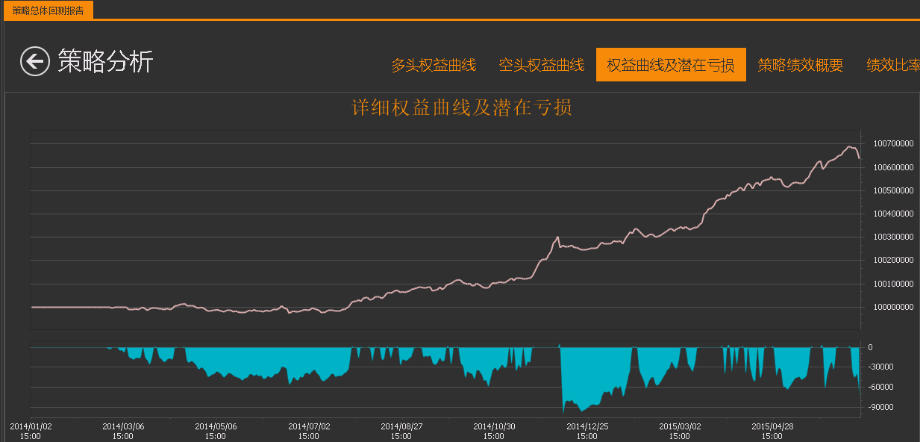Select the 策略总体回测报告 window tab
Image resolution: width=920 pixels, height=442 pixels.
[48, 10]
